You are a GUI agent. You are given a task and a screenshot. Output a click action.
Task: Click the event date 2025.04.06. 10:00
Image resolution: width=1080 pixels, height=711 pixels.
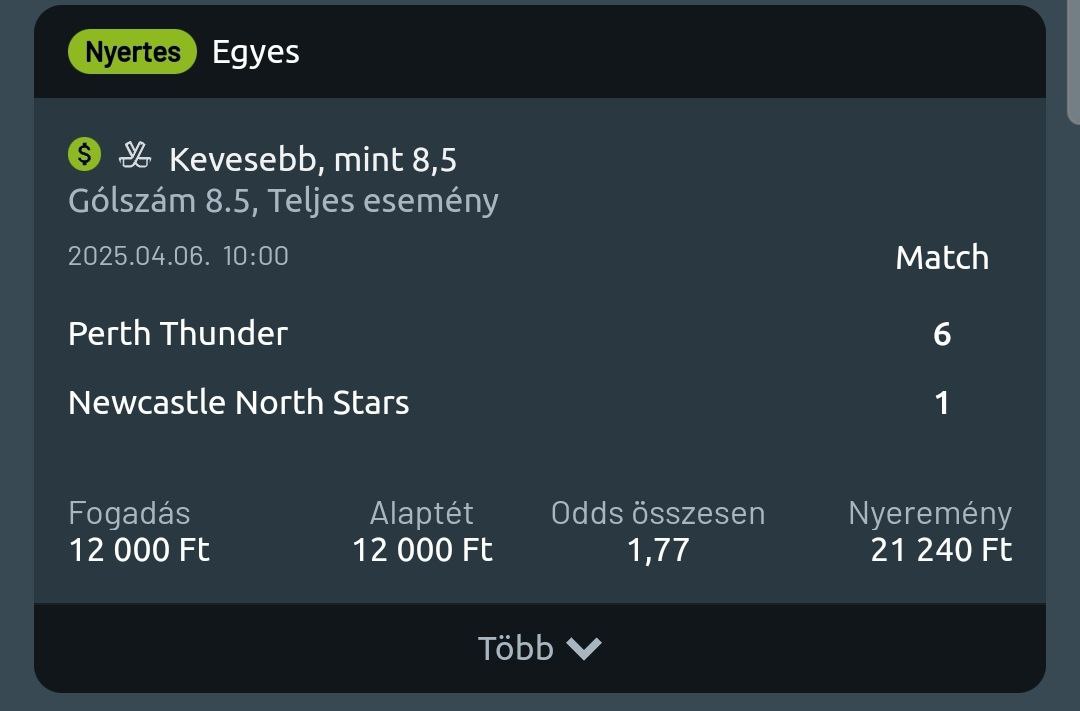coord(178,256)
